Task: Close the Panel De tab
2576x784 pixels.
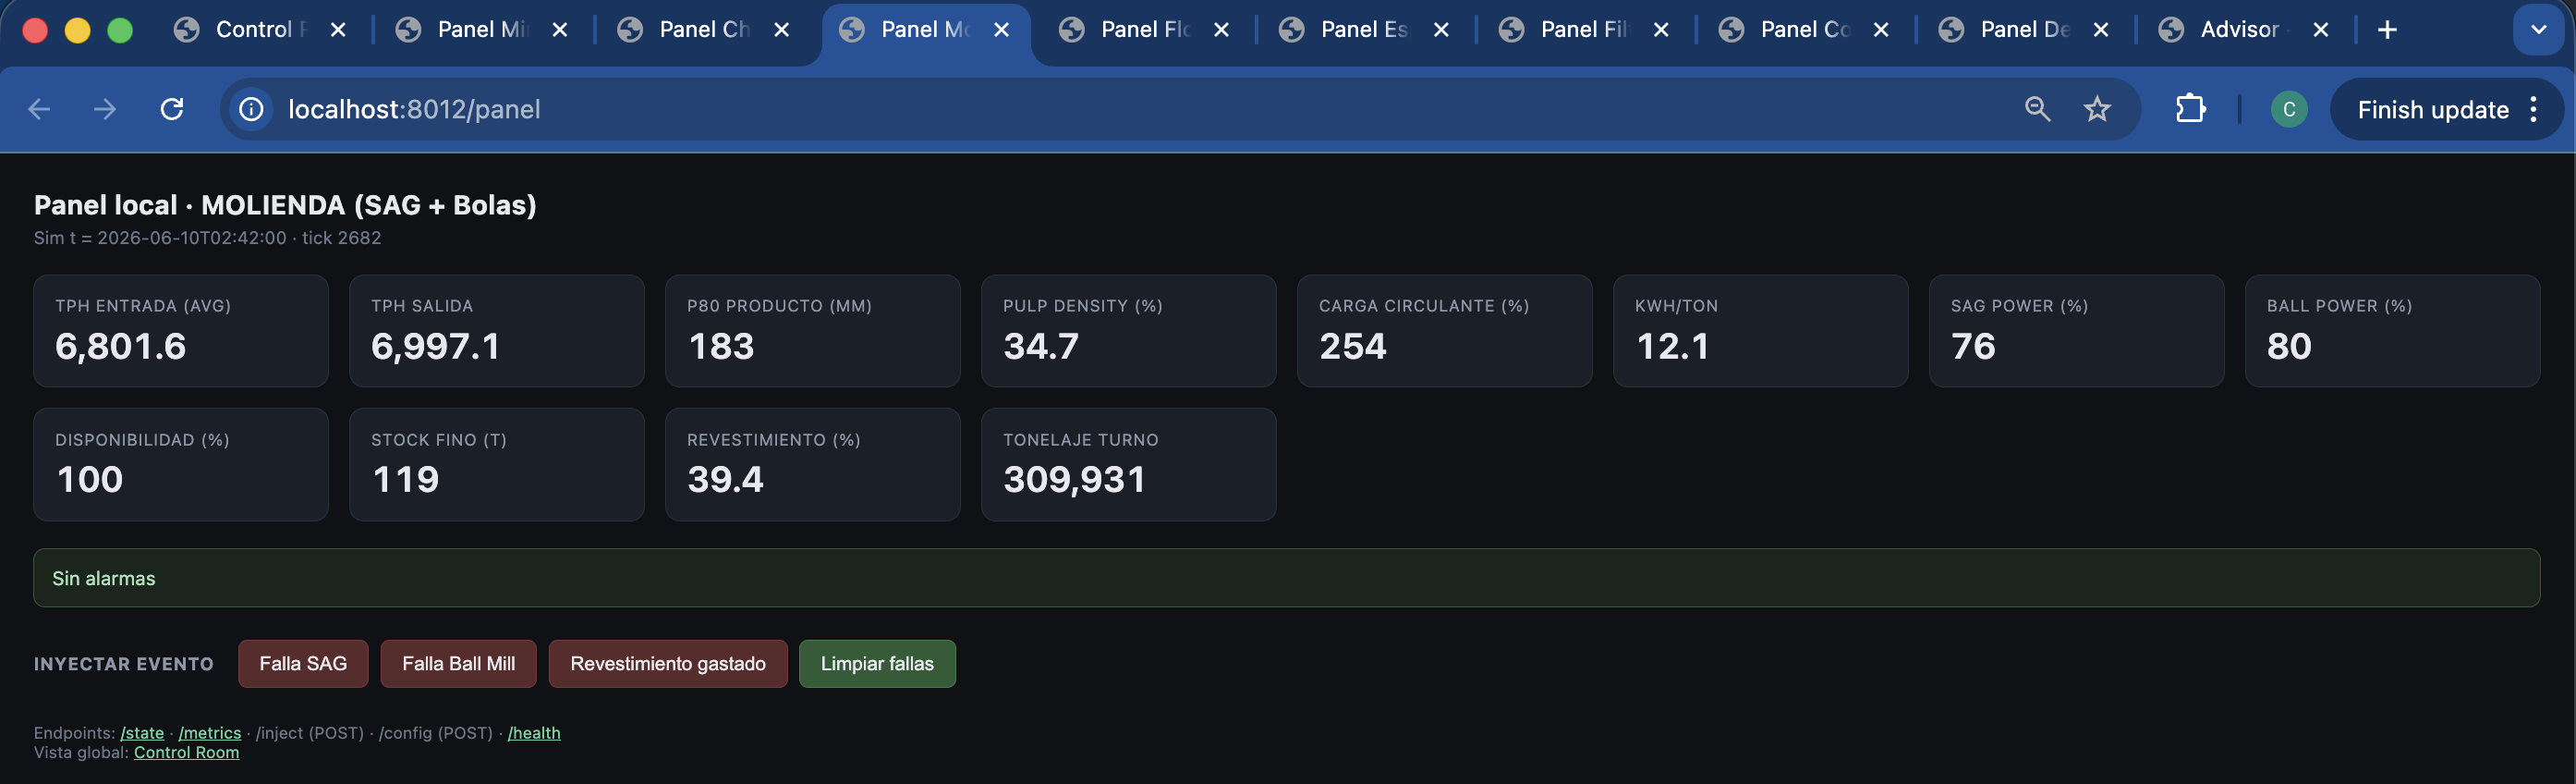Action: tap(2101, 30)
